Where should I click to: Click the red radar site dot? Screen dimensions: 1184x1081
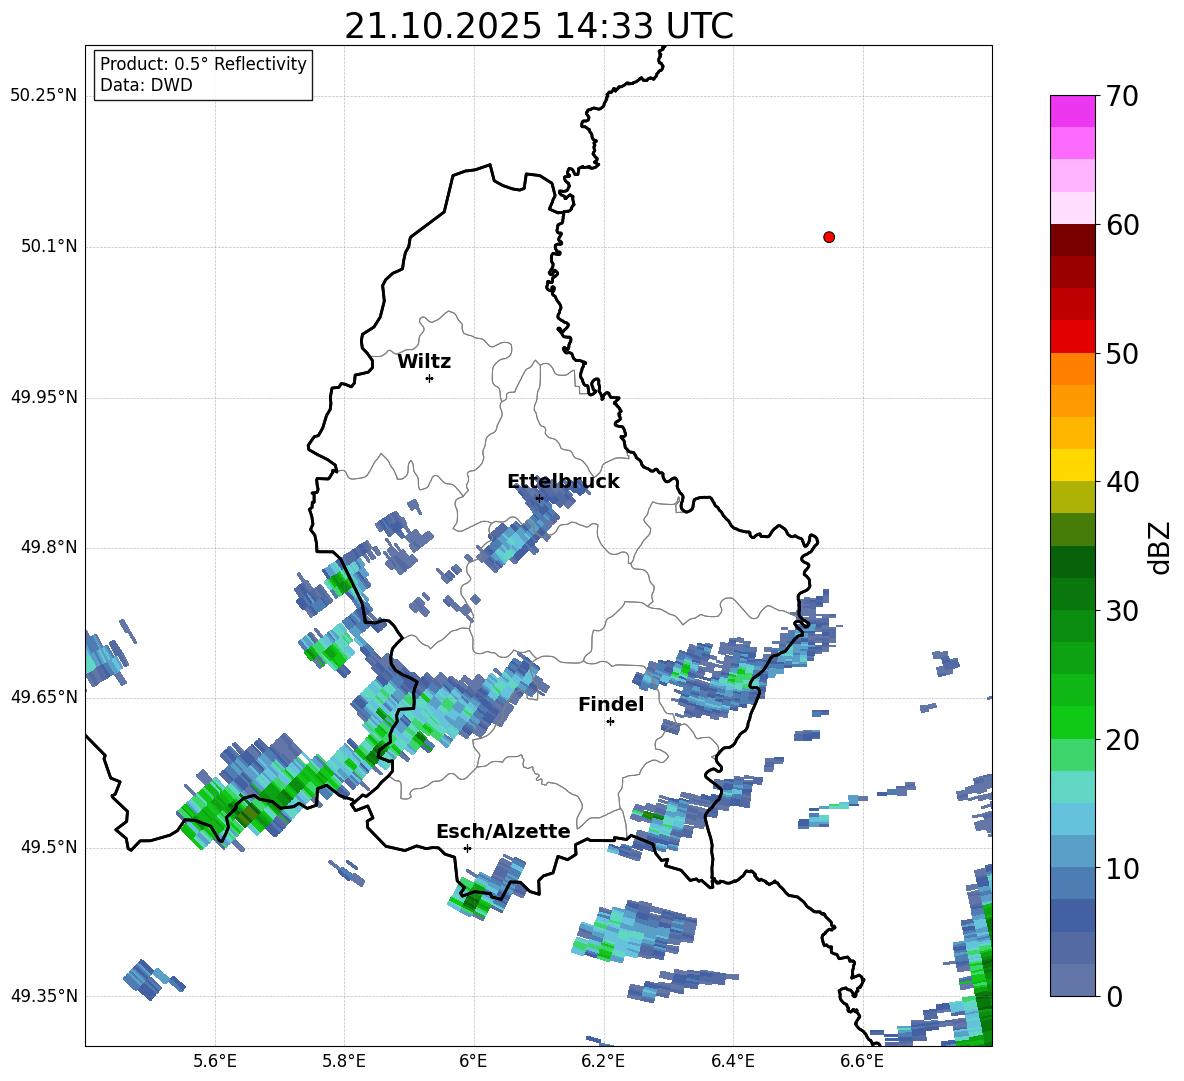(829, 237)
